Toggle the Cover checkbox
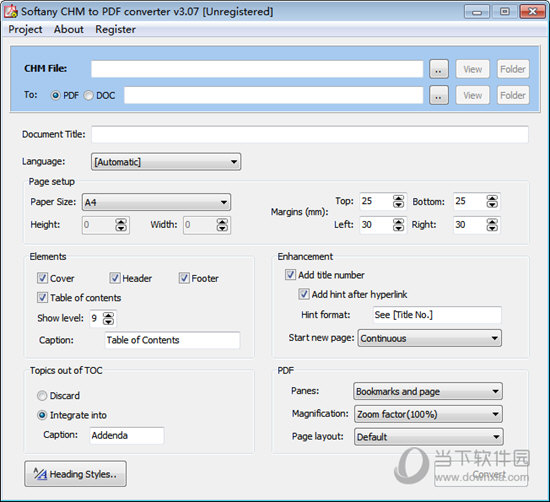The image size is (550, 502). tap(42, 278)
